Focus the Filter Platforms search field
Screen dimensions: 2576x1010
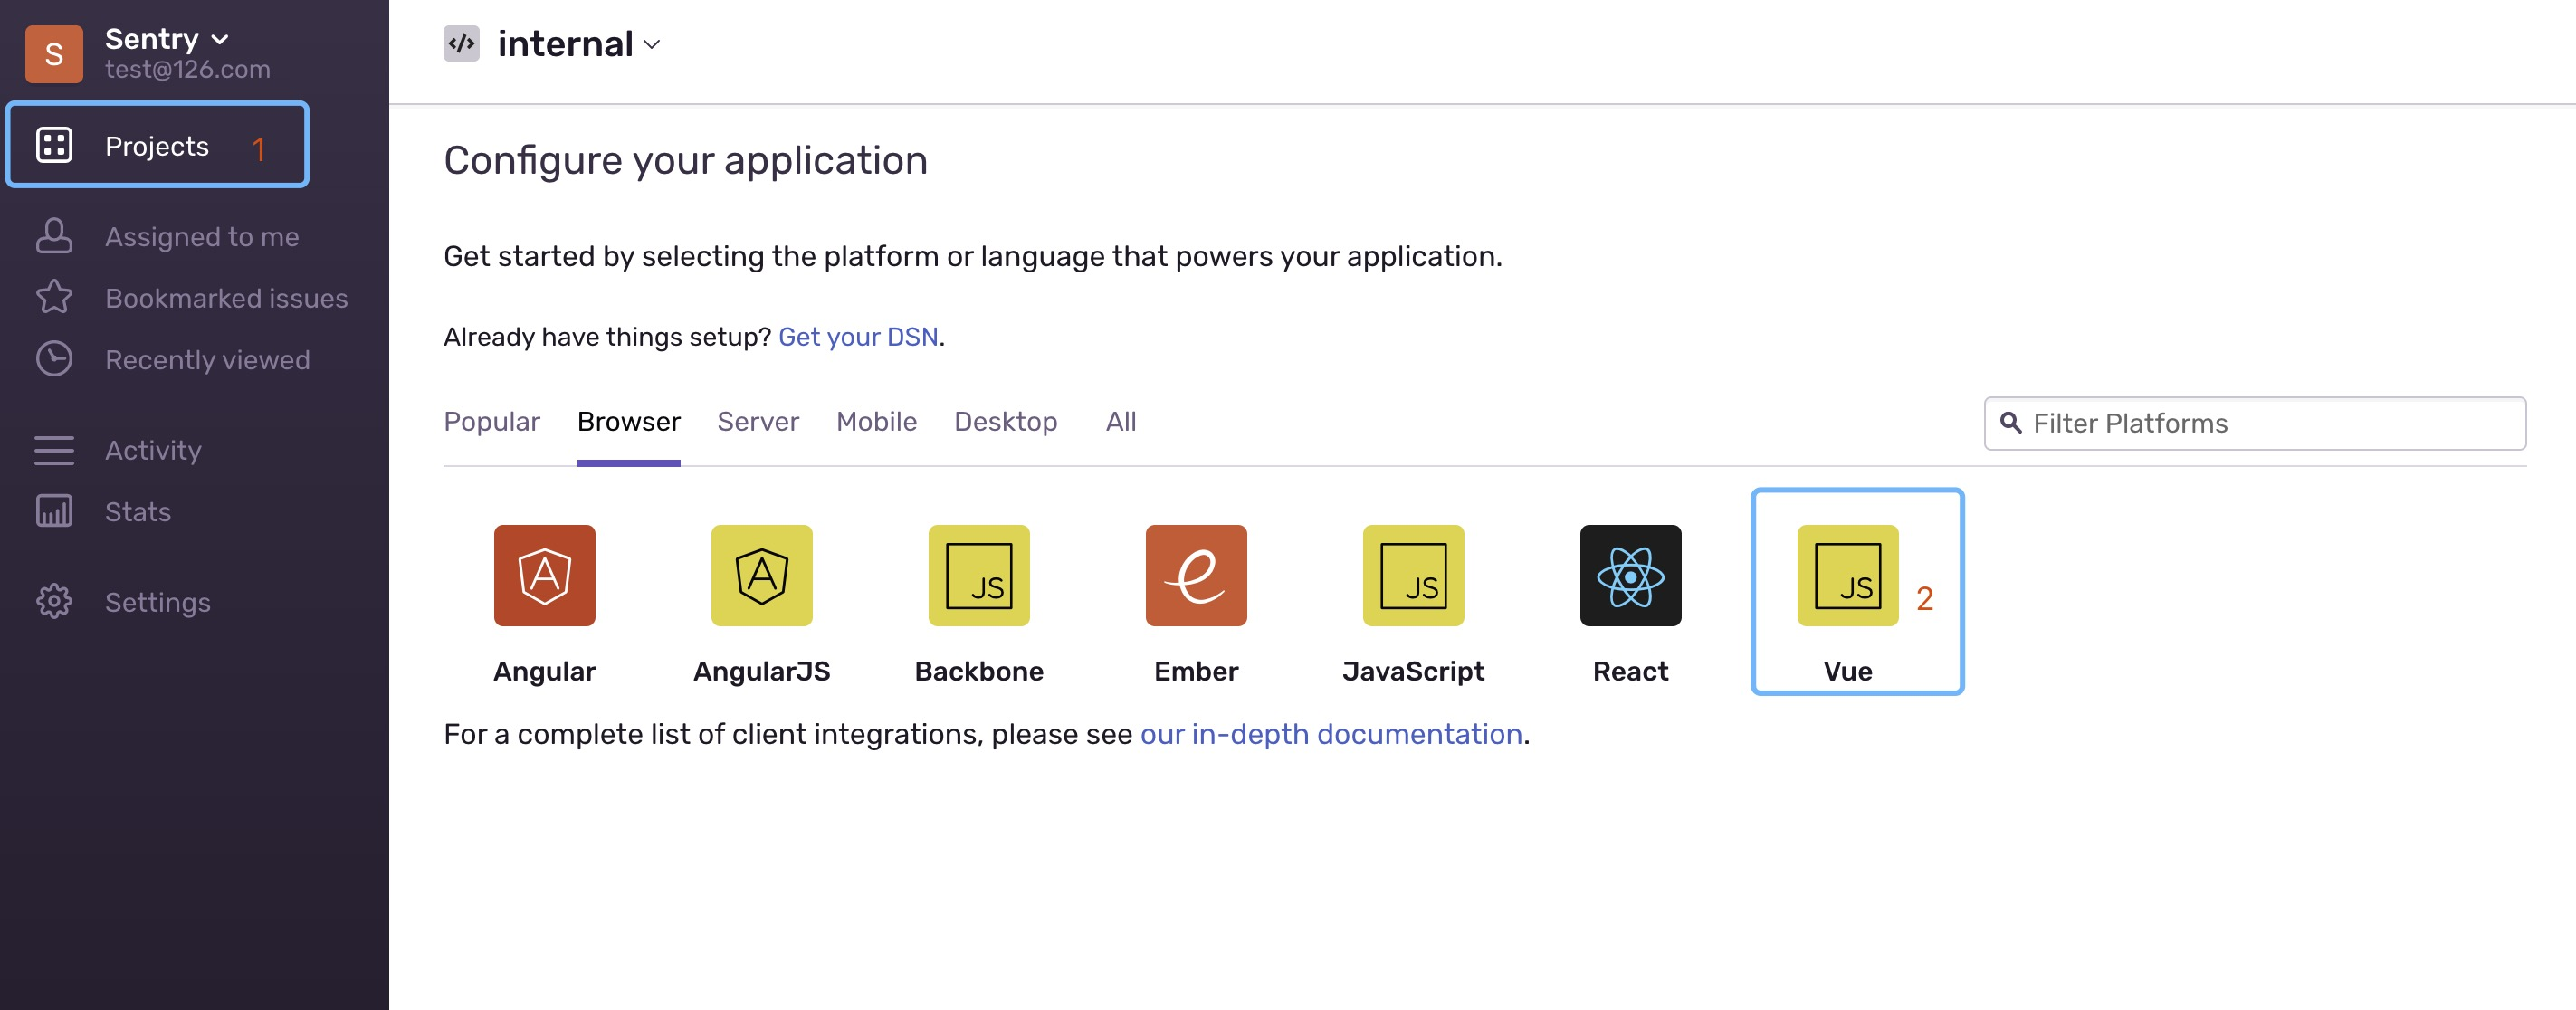[x=2270, y=423]
